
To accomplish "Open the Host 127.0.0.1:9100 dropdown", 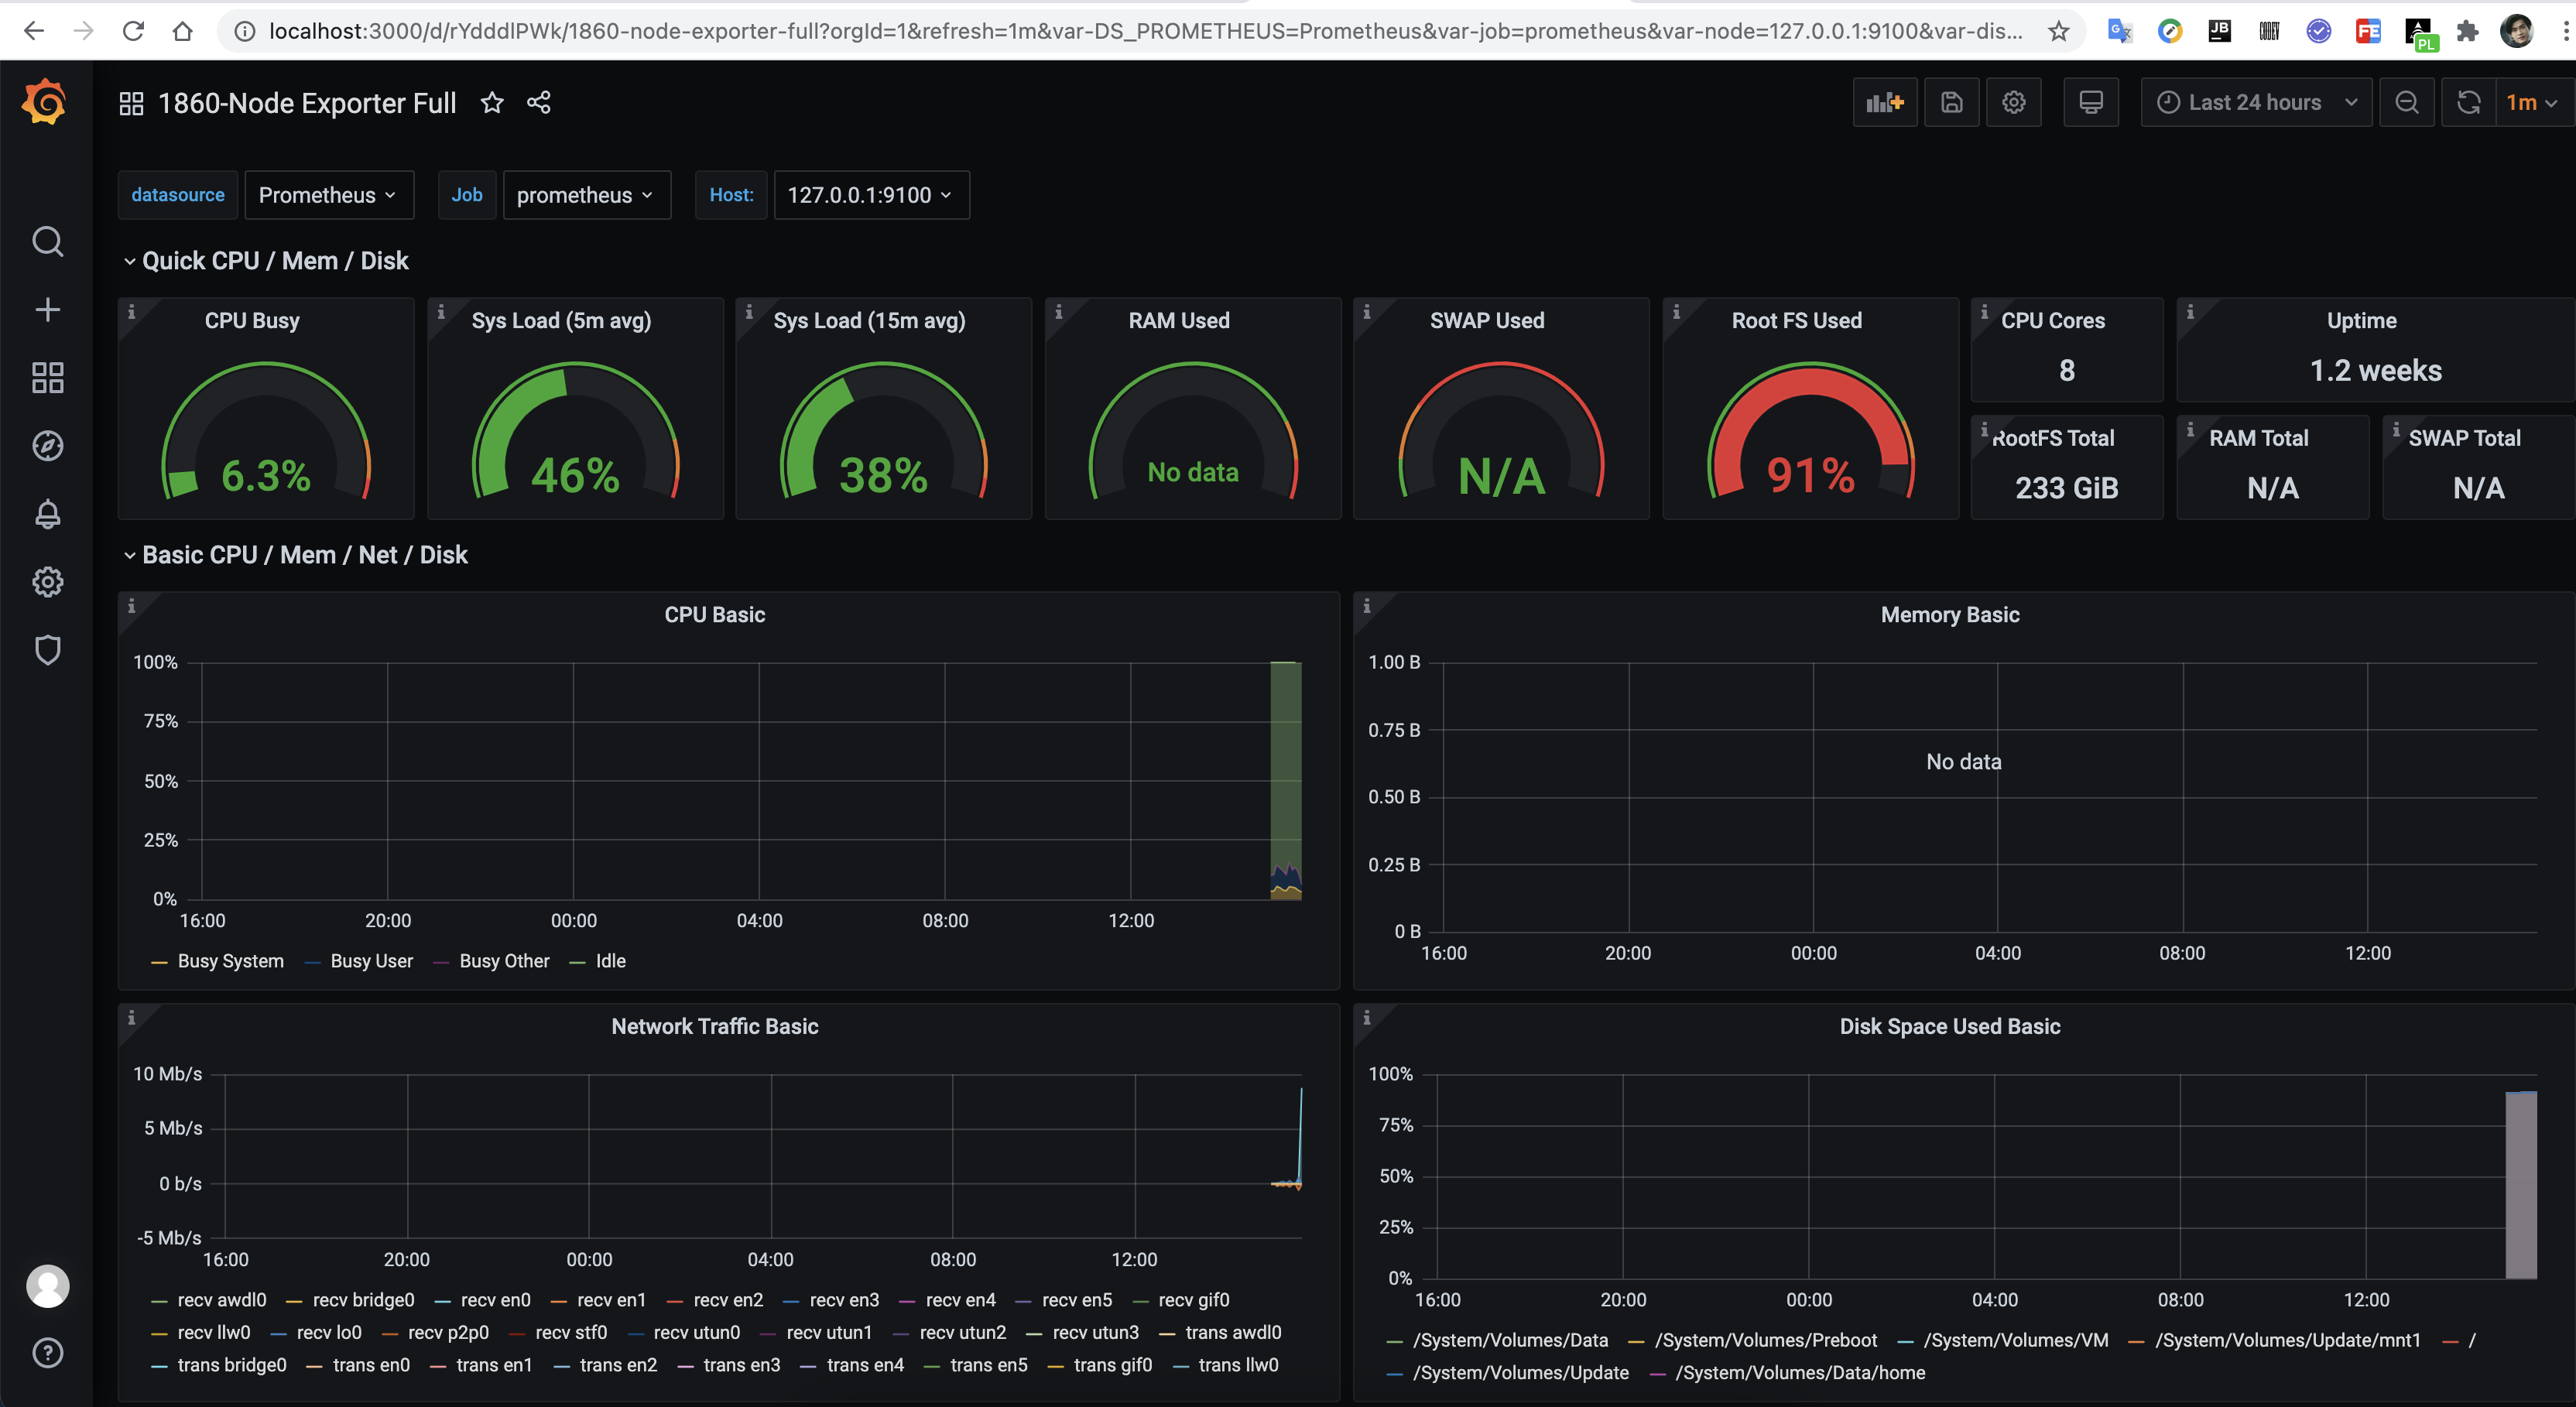I will [870, 195].
